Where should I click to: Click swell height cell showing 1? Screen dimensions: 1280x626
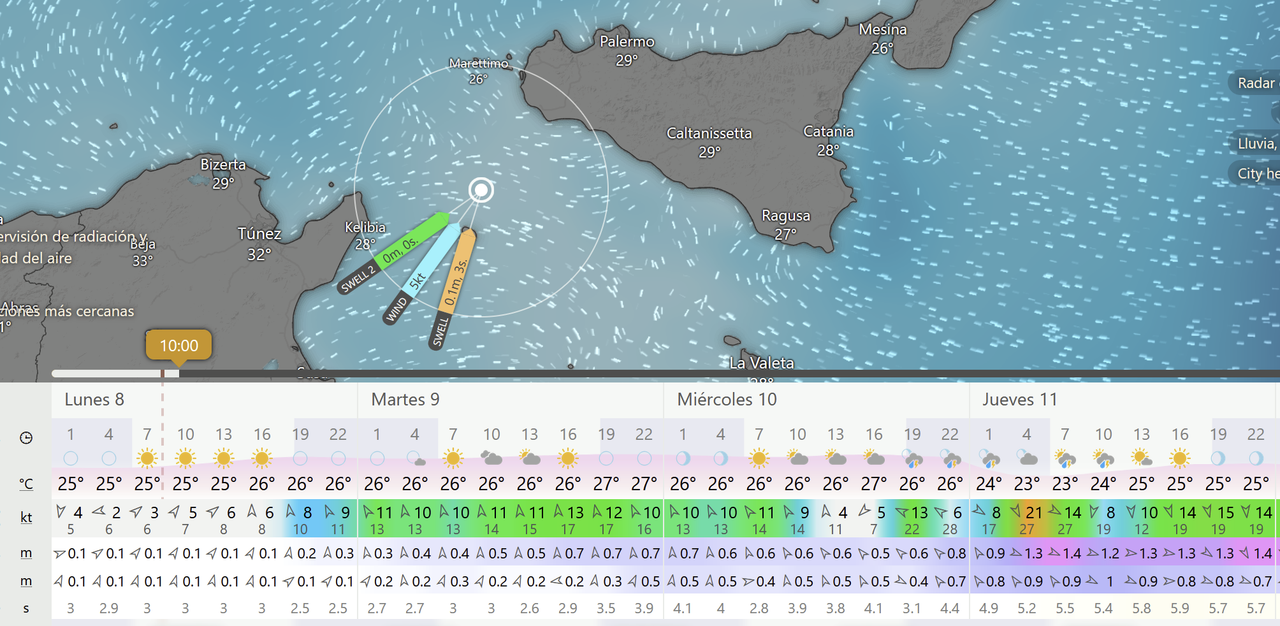1103,581
